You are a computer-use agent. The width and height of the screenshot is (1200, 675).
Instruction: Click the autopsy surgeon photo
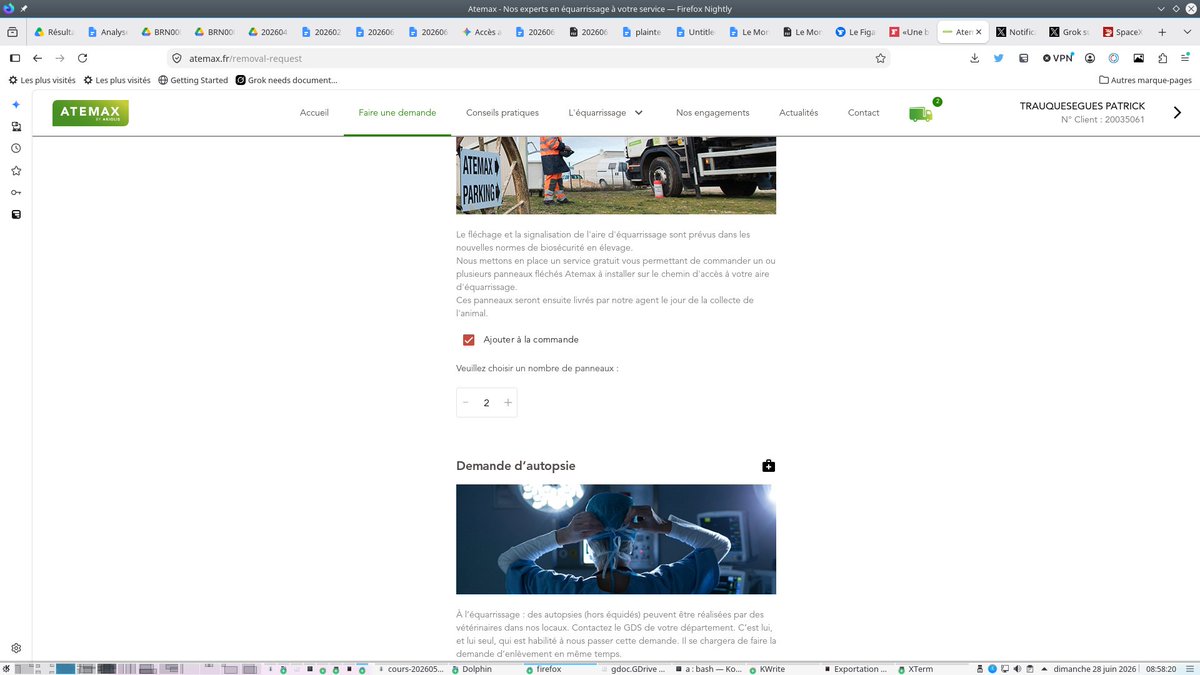(x=616, y=540)
